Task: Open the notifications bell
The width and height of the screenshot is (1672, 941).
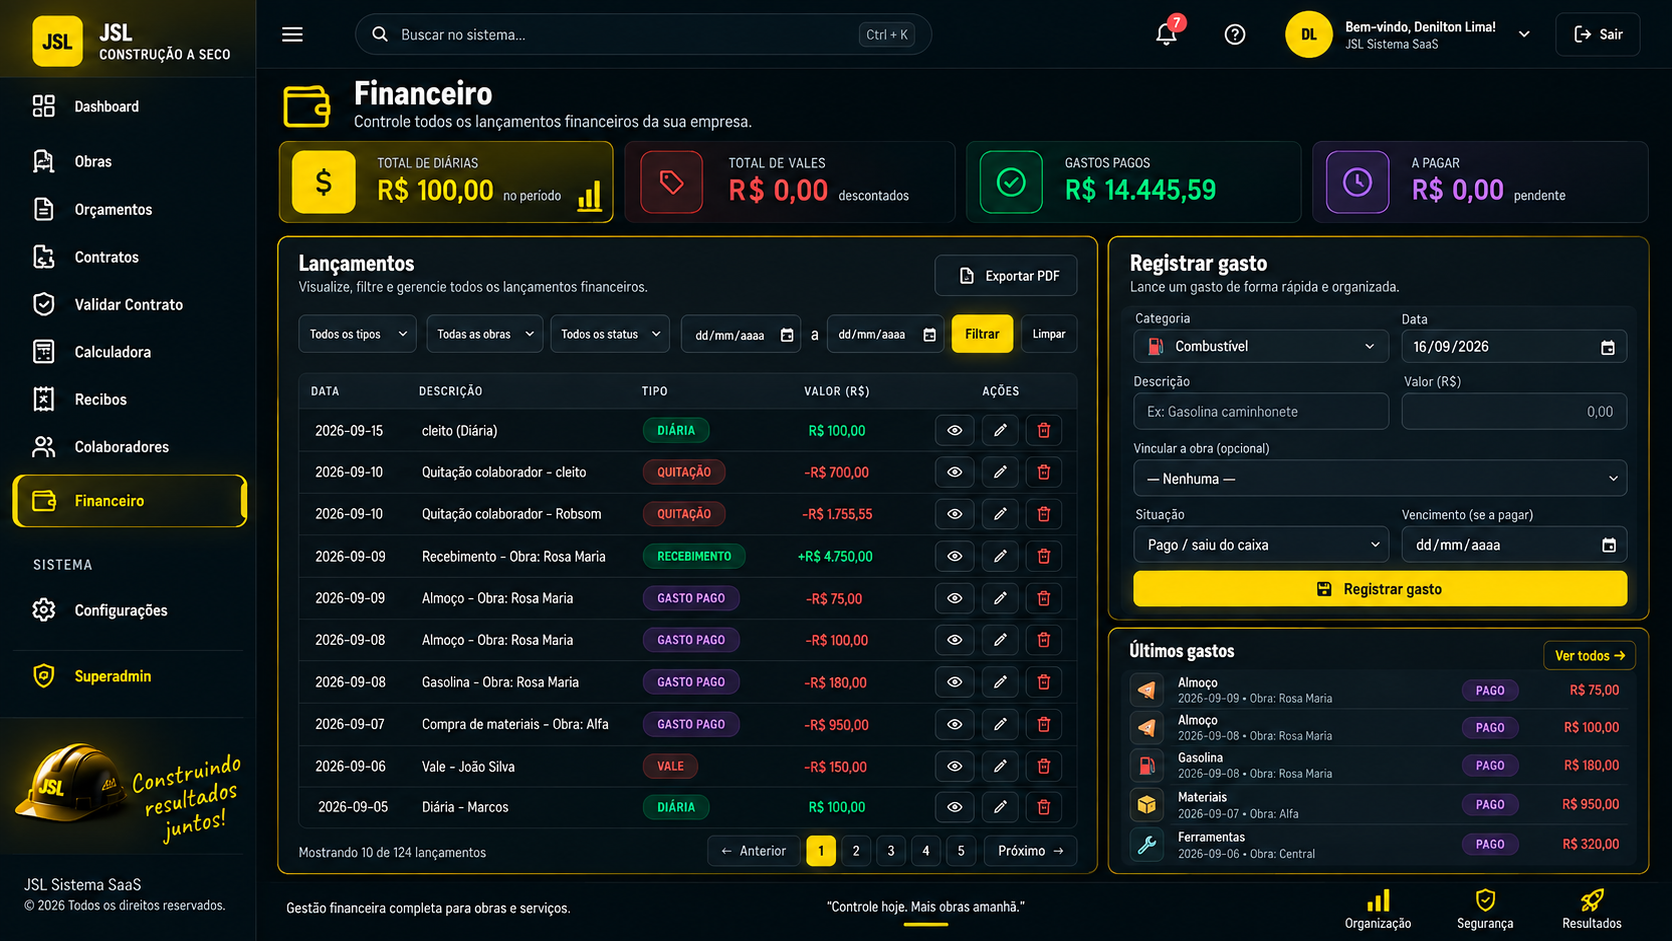Action: coord(1166,34)
